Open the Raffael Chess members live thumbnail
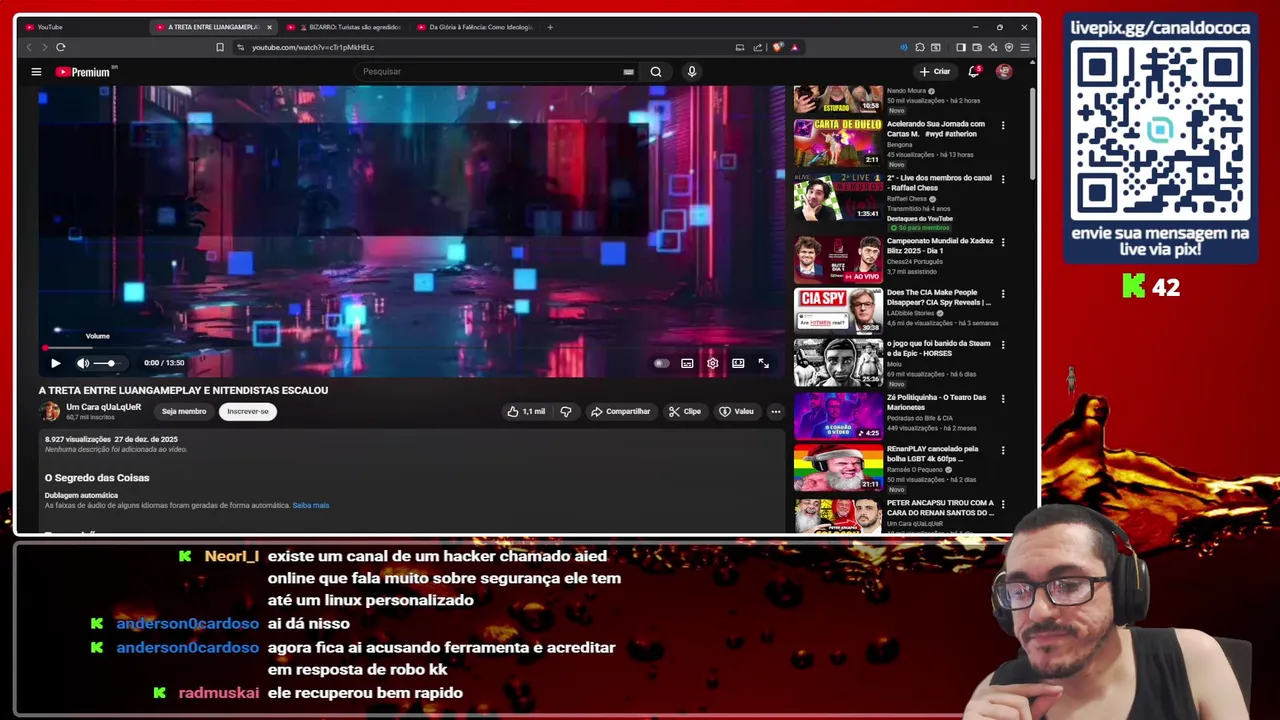Image resolution: width=1280 pixels, height=720 pixels. 838,197
